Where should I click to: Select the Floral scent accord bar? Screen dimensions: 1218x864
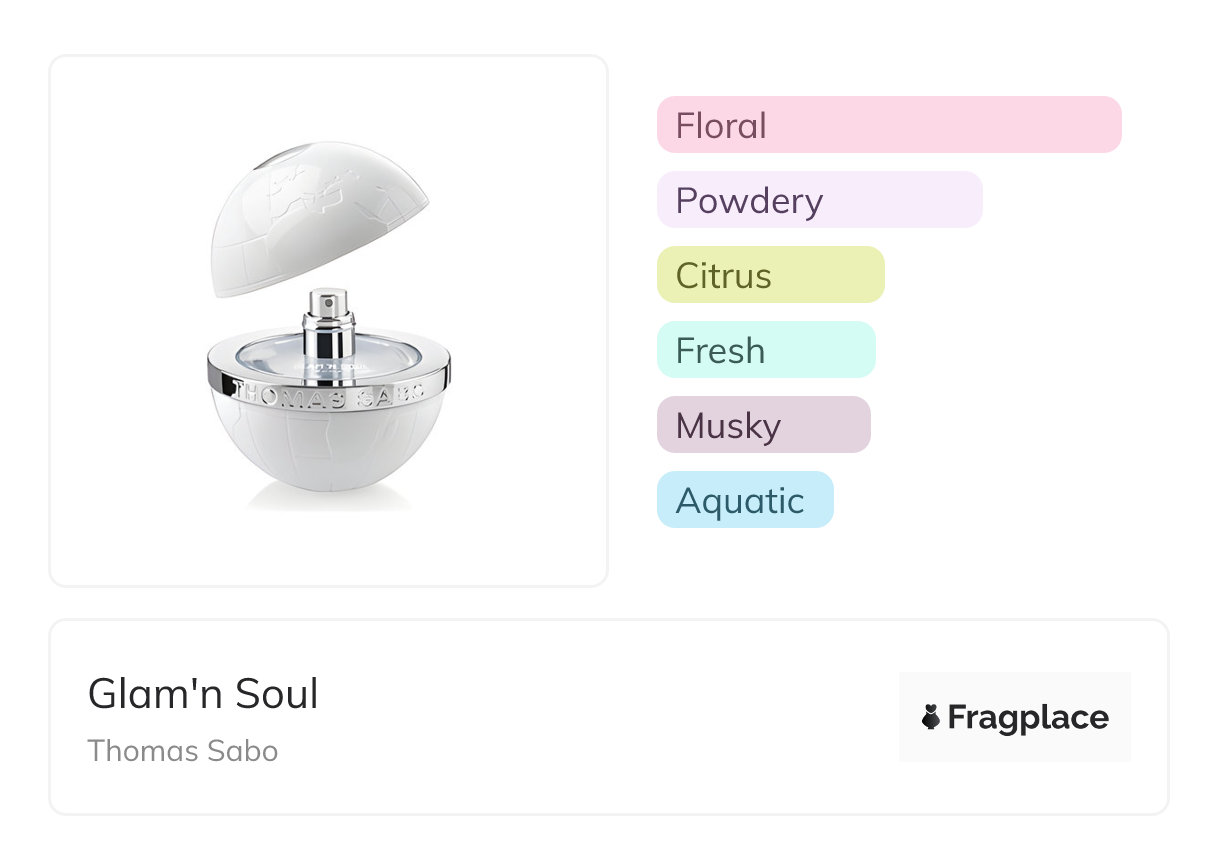(x=888, y=125)
